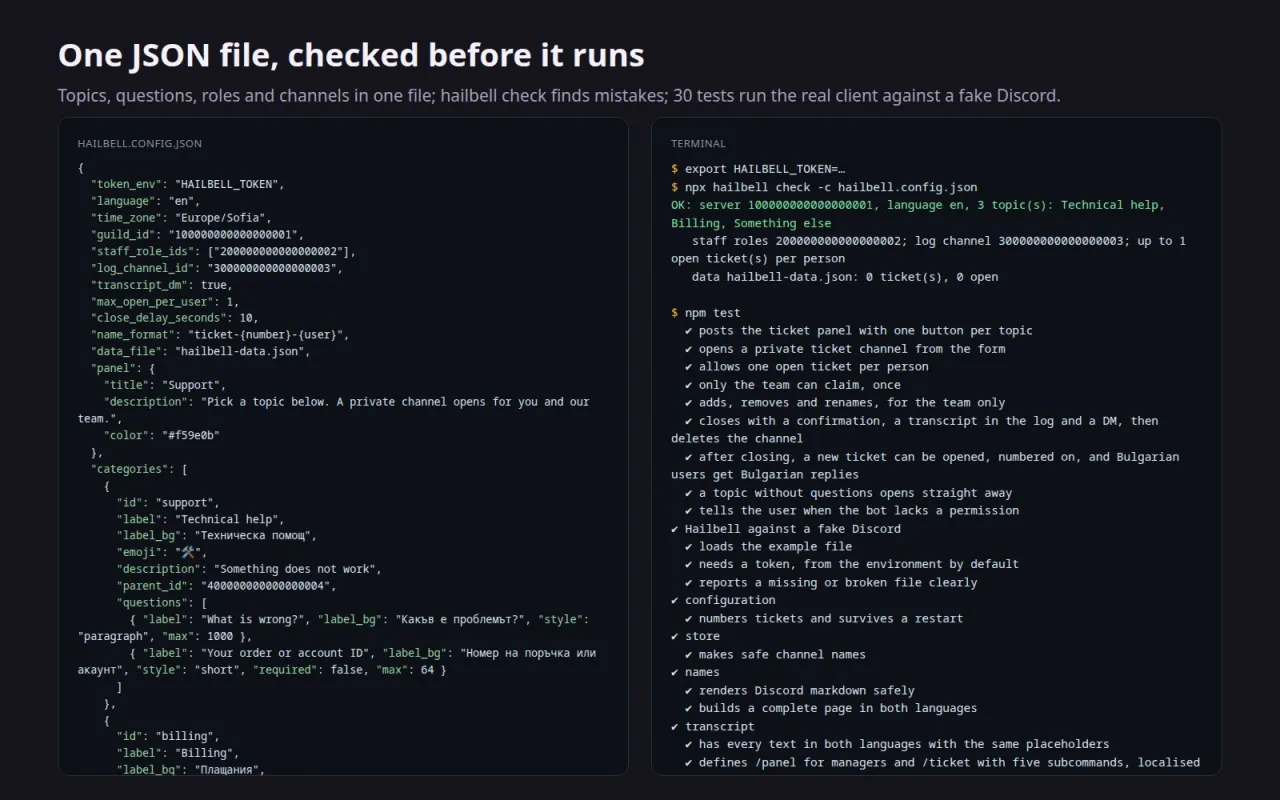1280x800 pixels.
Task: Click the "language": "en" config line
Action: click(x=146, y=201)
